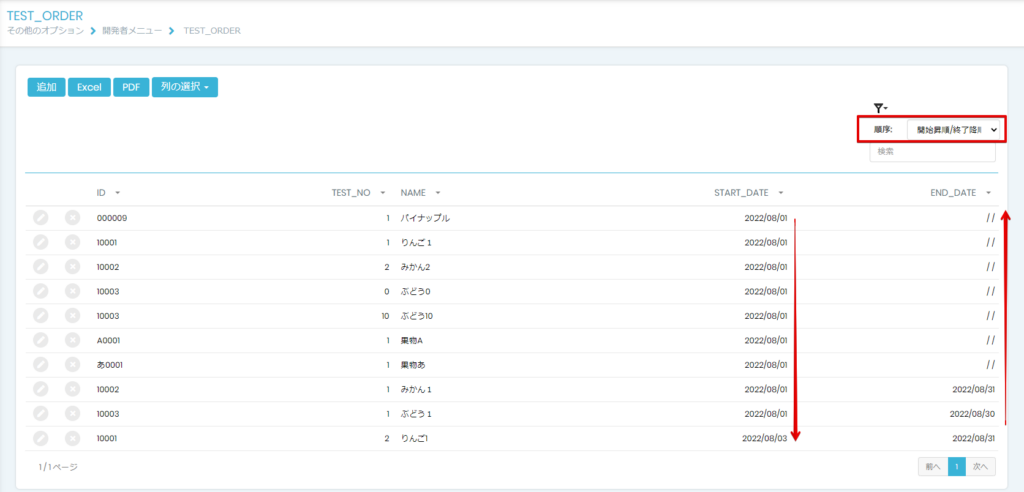Open the END_DATE column header arrow
Viewport: 1024px width, 492px height.
point(989,193)
